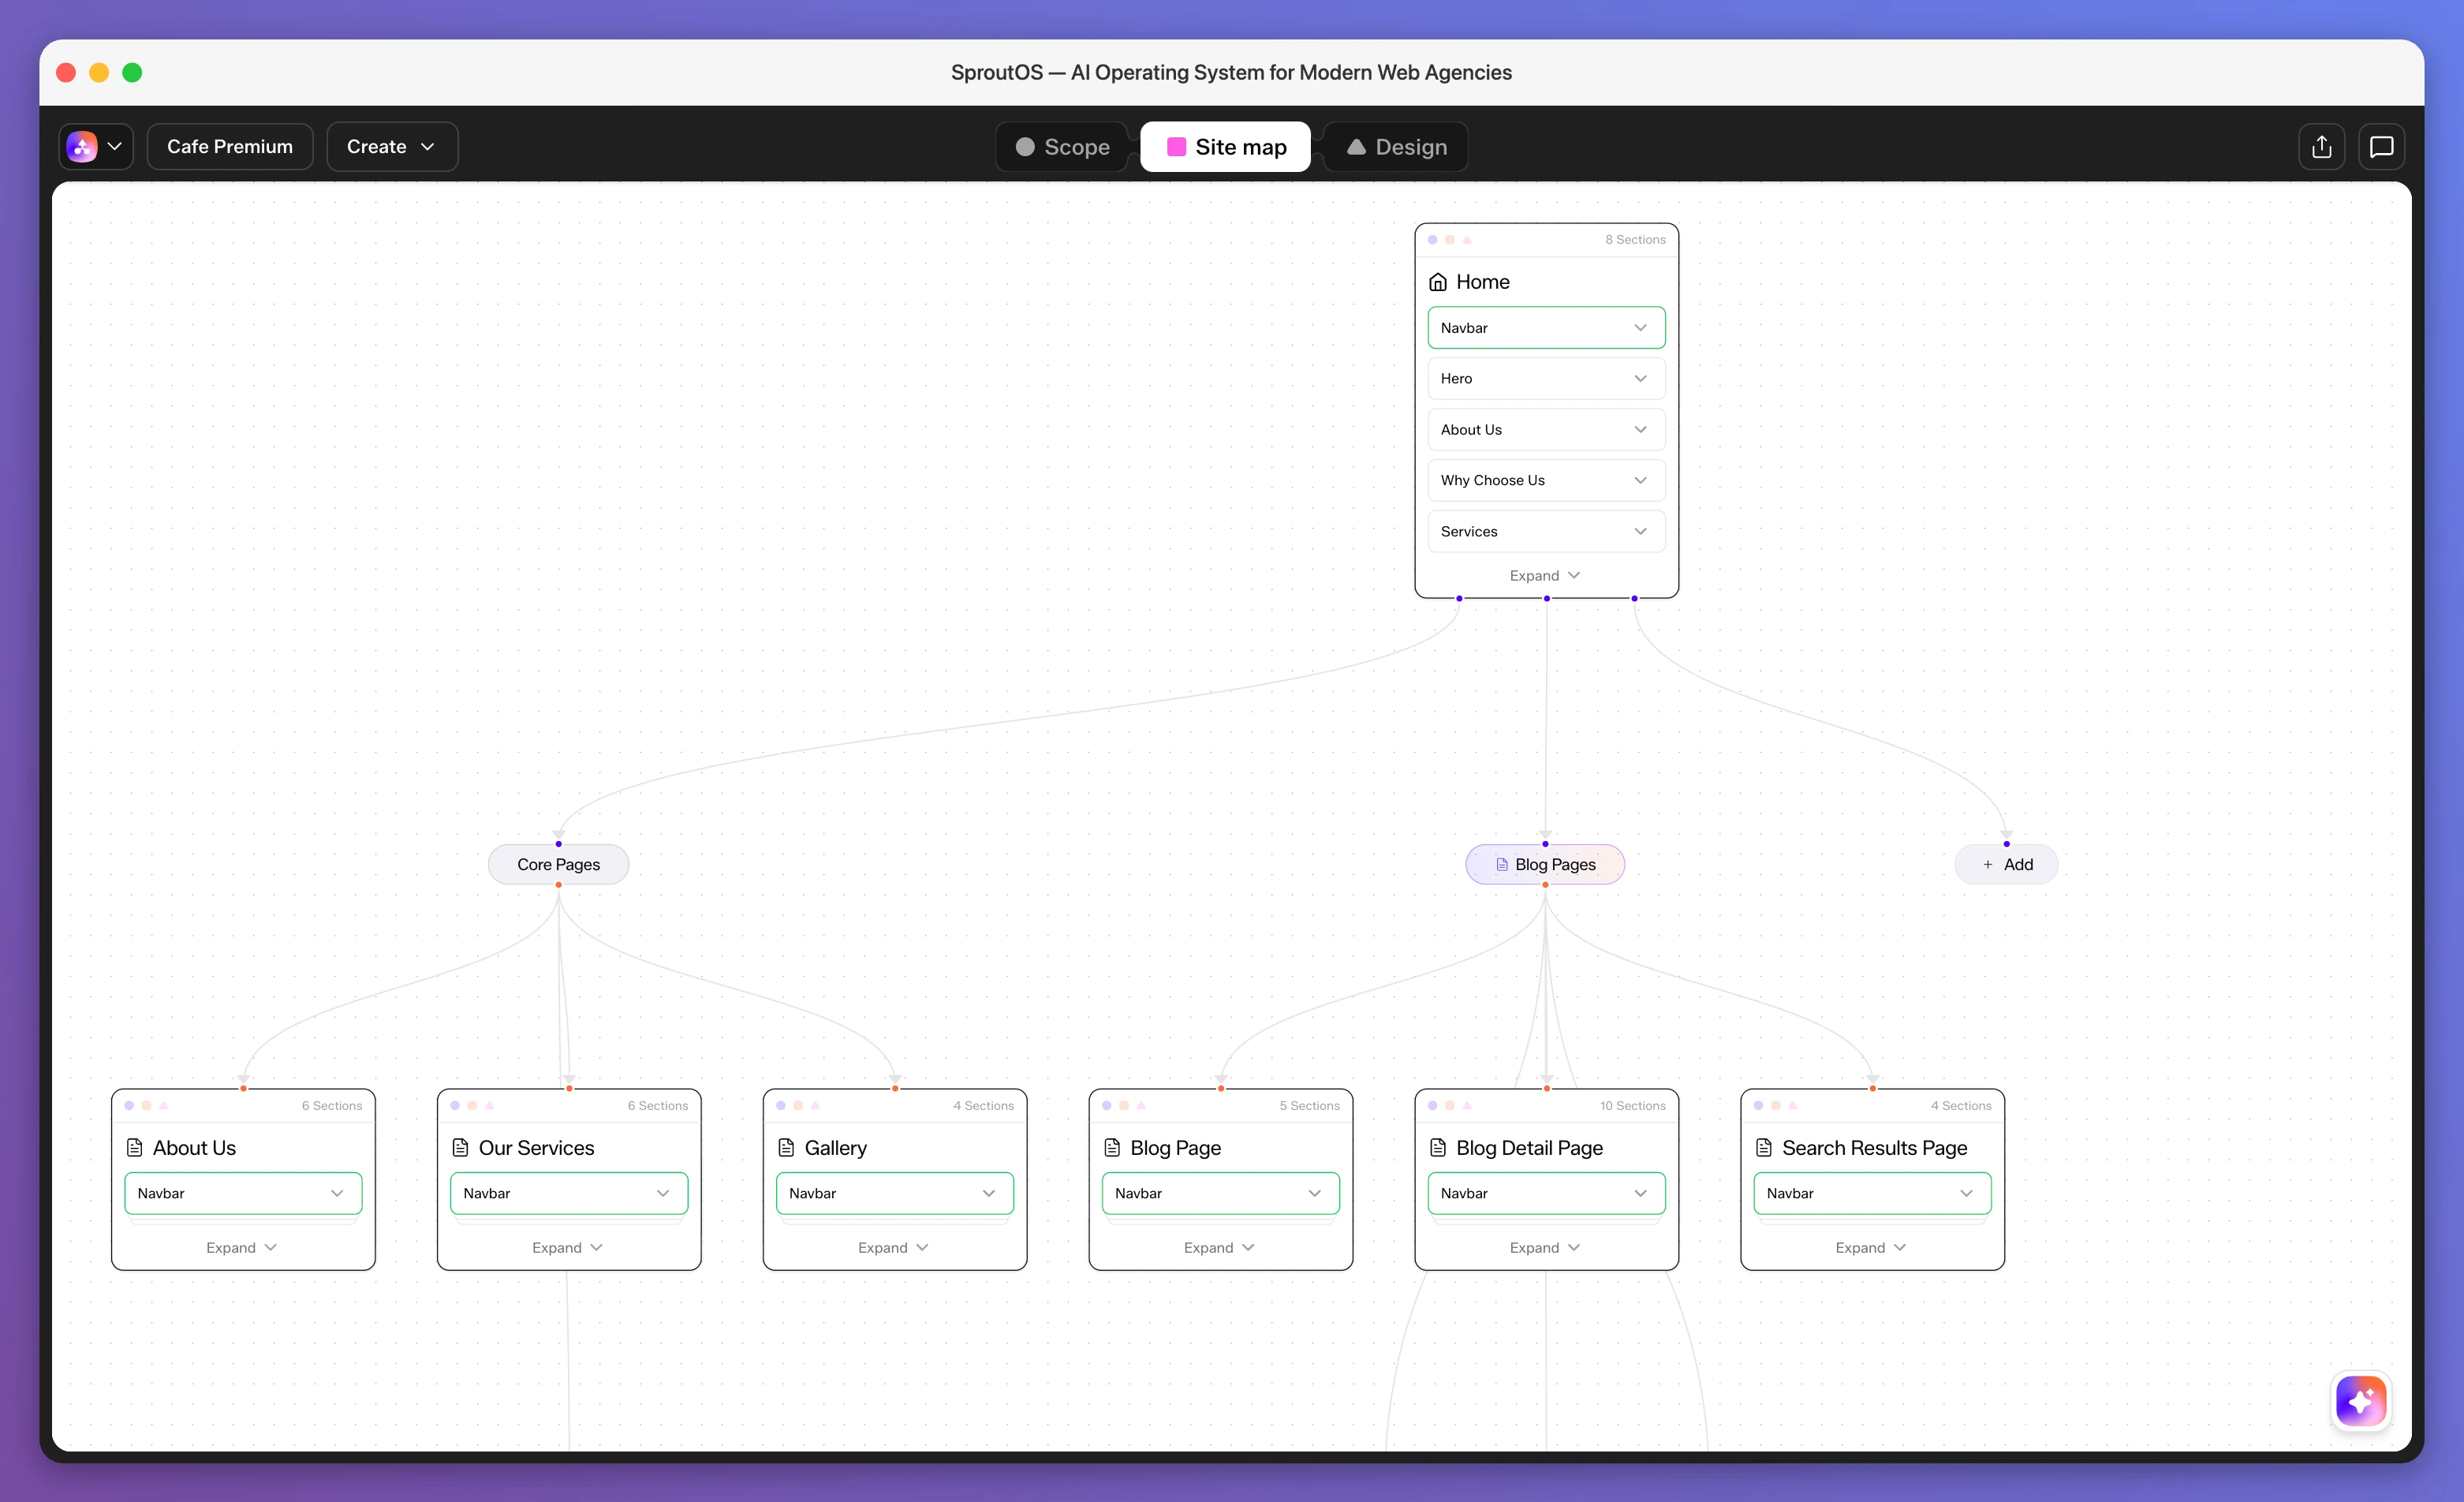Image resolution: width=2464 pixels, height=1502 pixels.
Task: Launch the AI sparkle assistant button
Action: point(2361,1401)
